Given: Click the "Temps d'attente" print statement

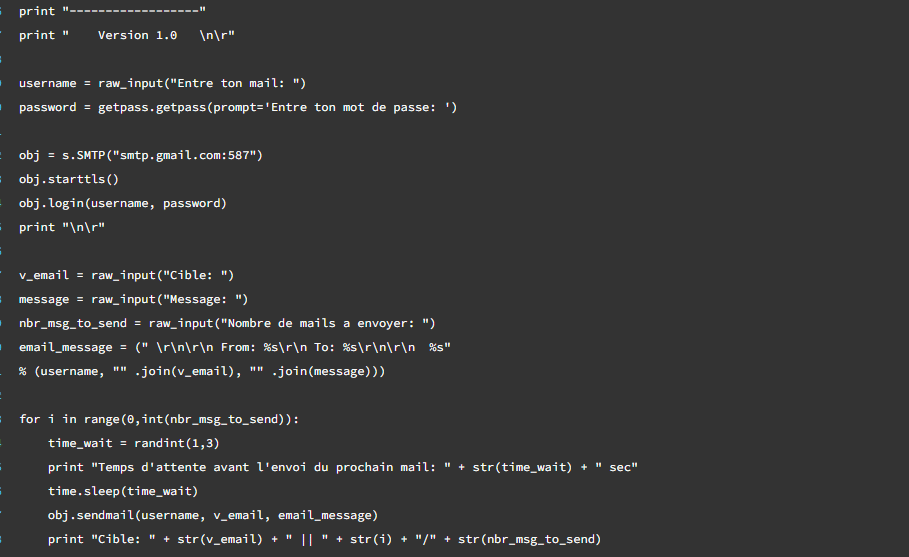Looking at the screenshot, I should coord(342,467).
